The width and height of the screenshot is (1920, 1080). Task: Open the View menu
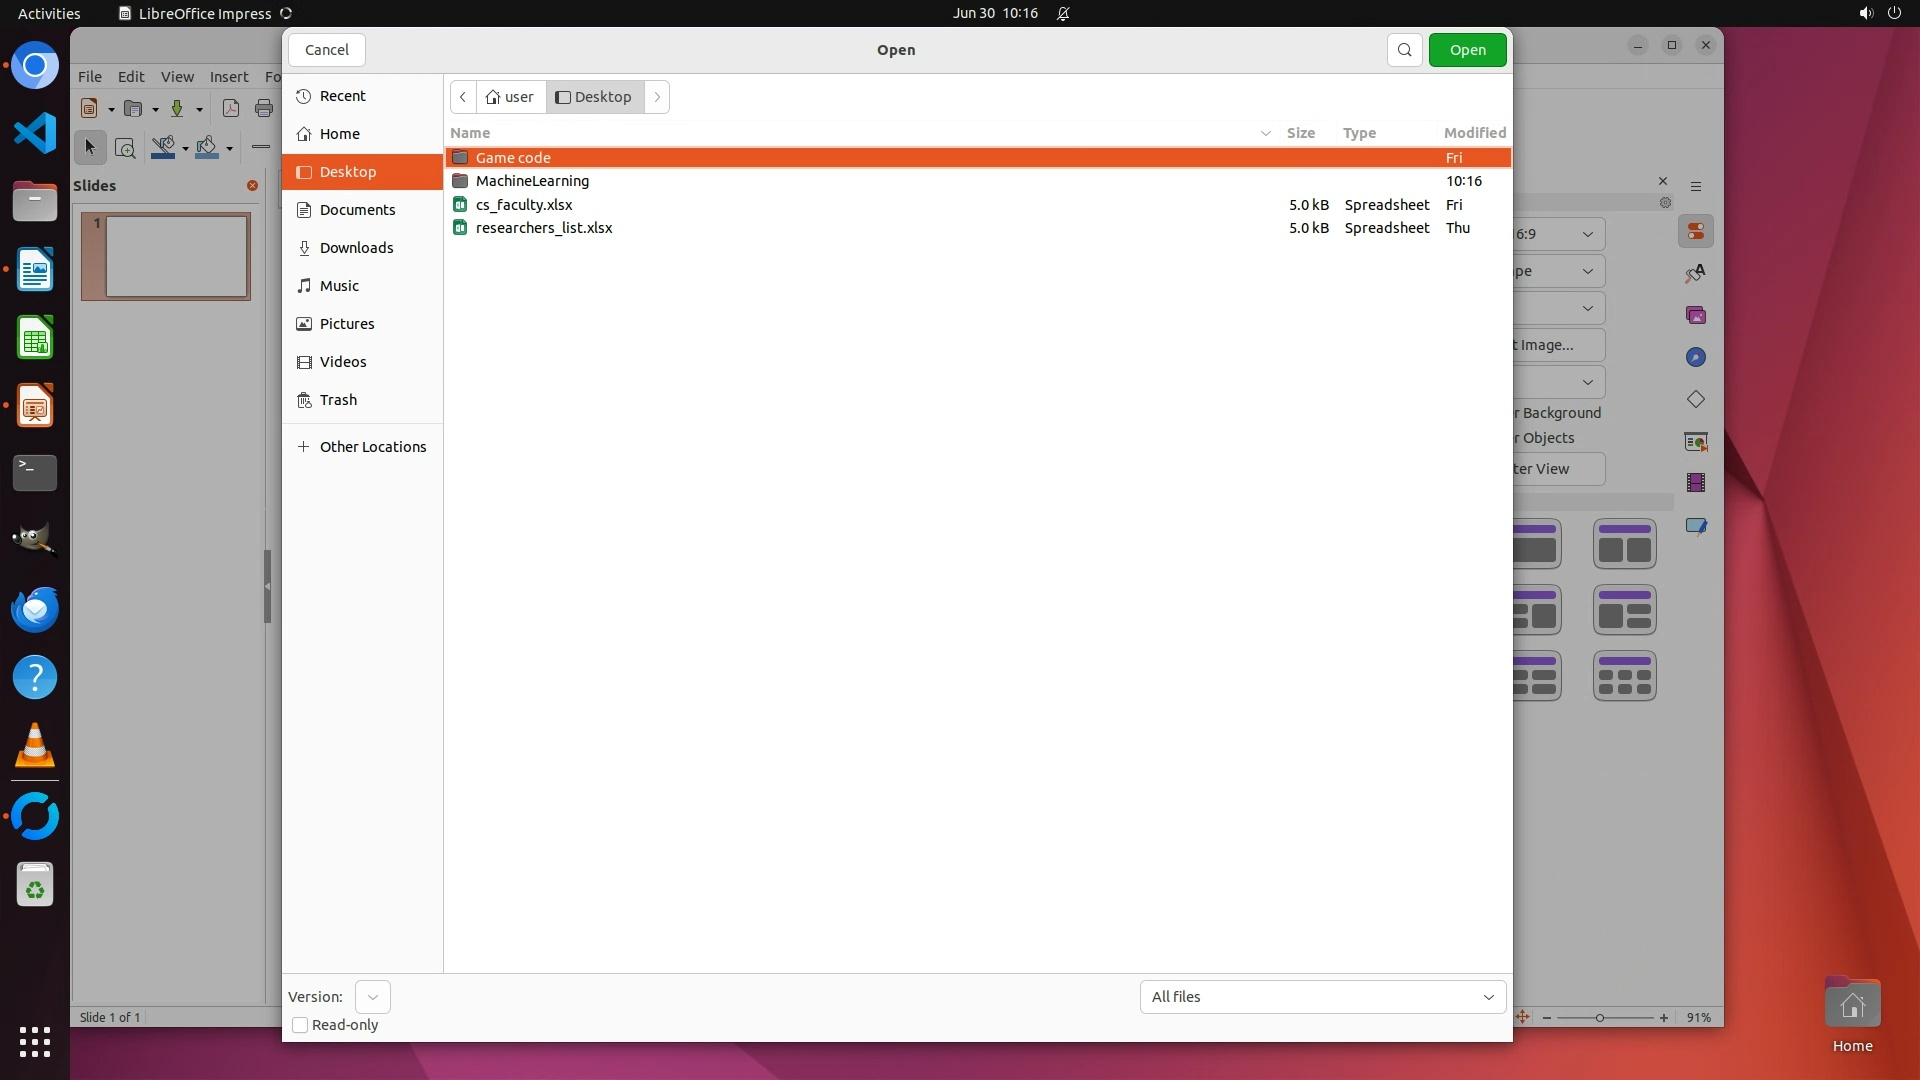pos(177,77)
